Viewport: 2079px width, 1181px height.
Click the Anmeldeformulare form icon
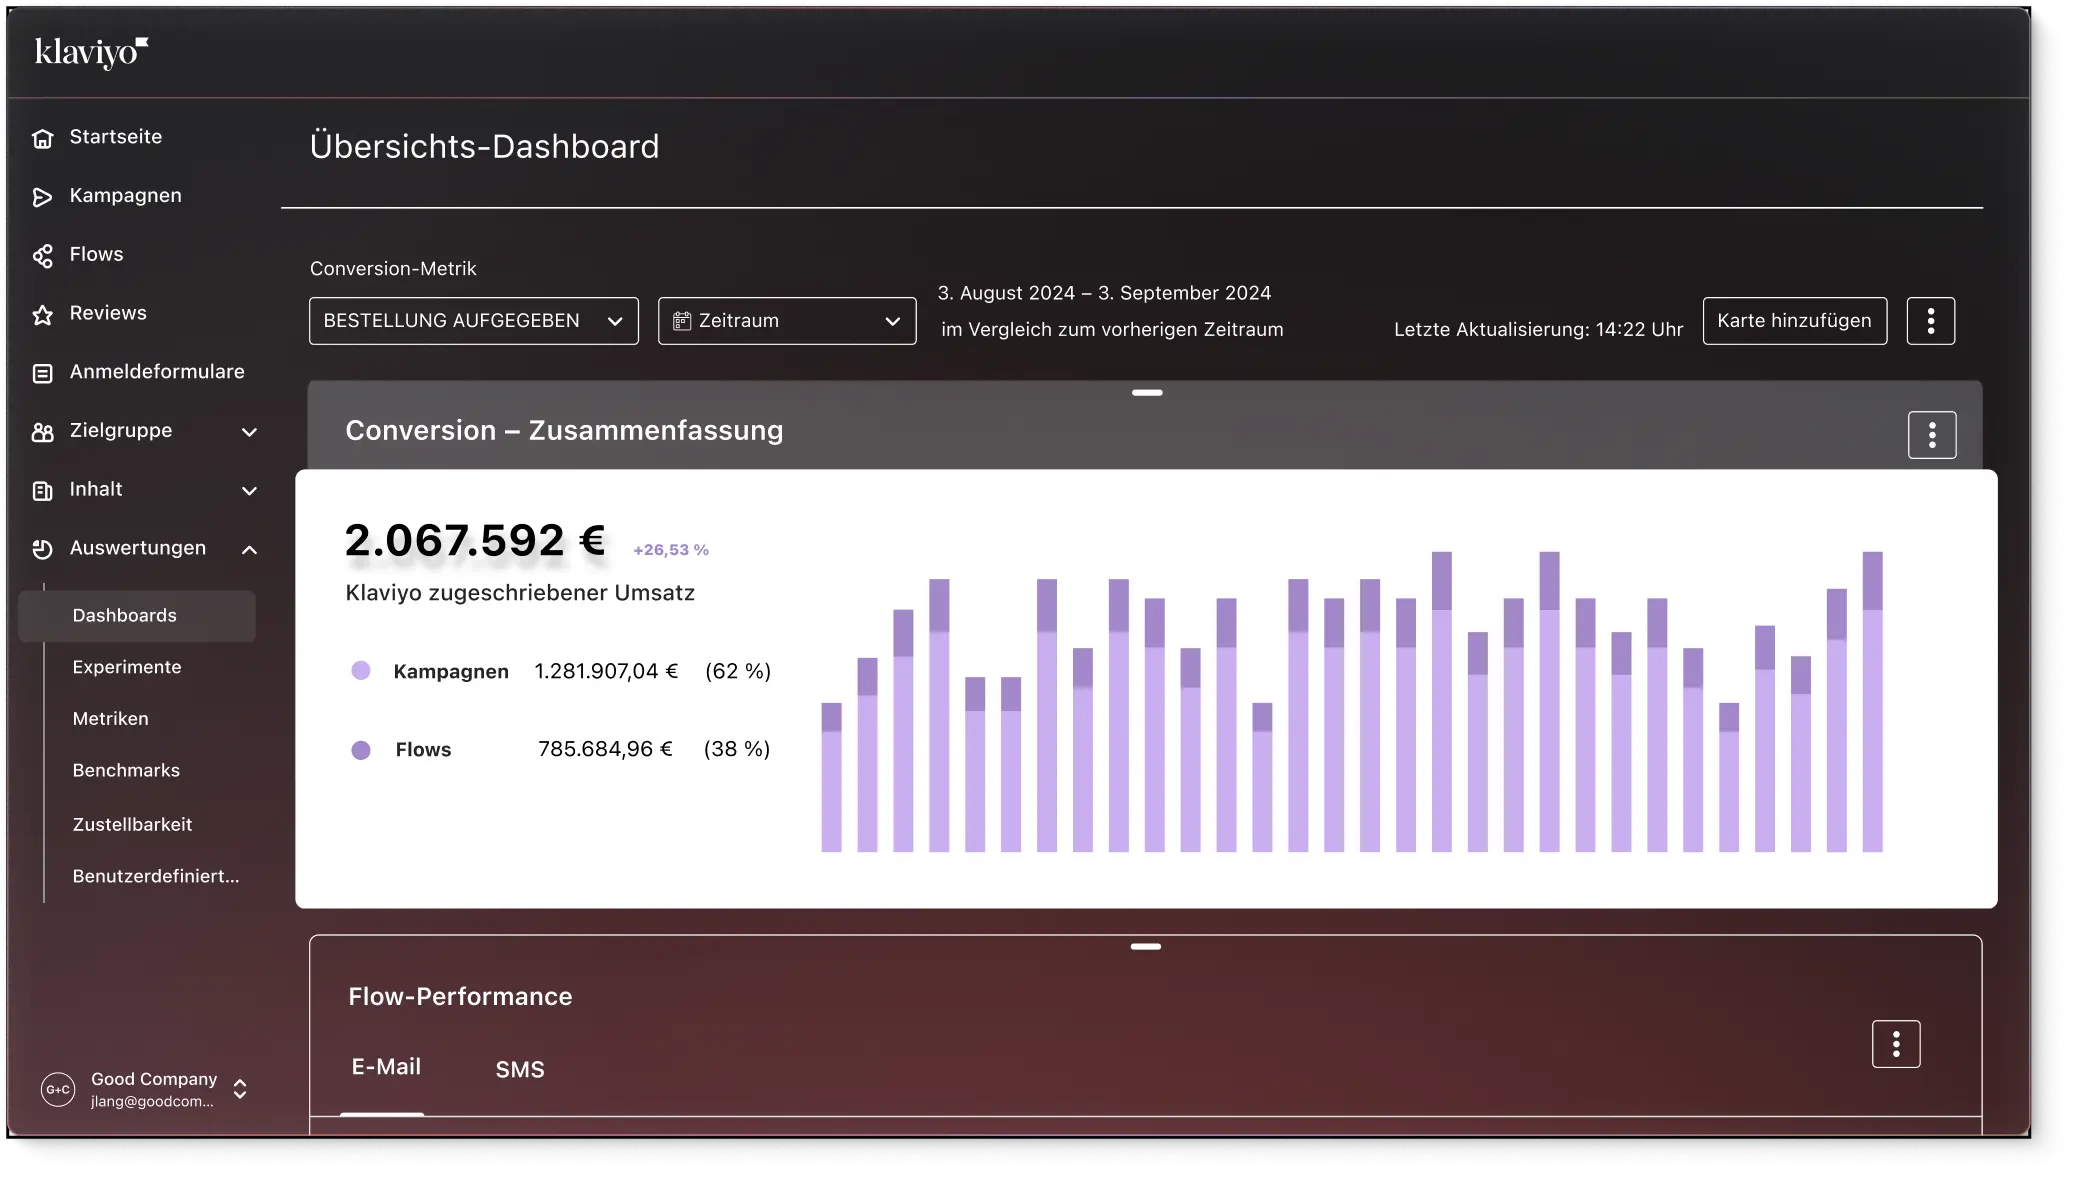[x=42, y=373]
